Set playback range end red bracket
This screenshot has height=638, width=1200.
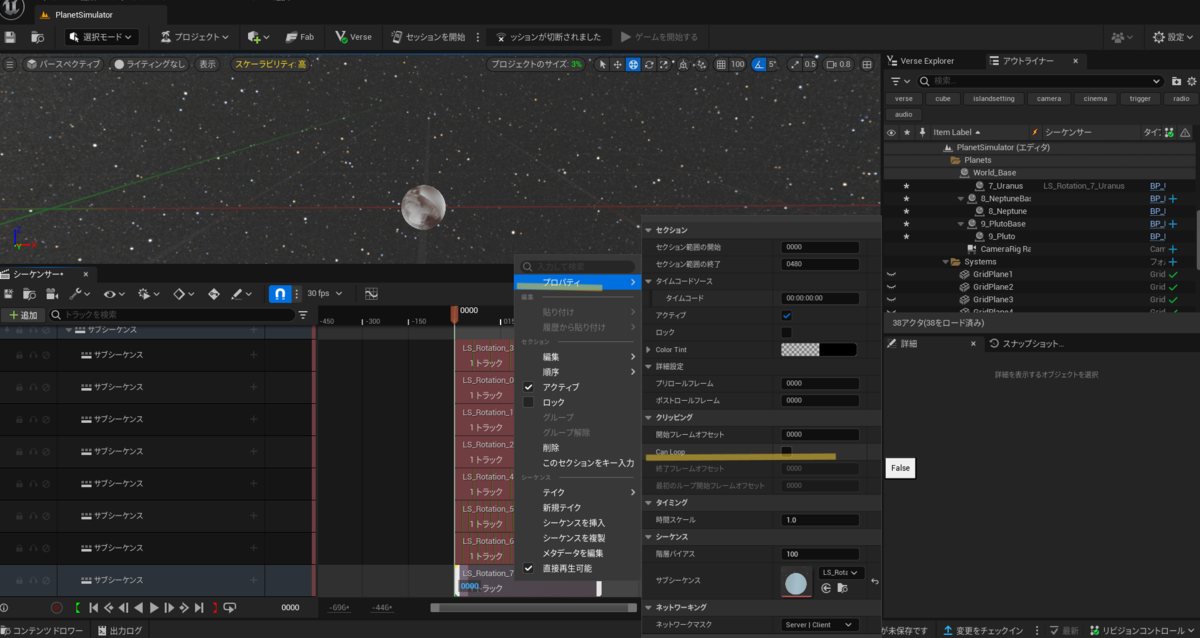tap(214, 607)
